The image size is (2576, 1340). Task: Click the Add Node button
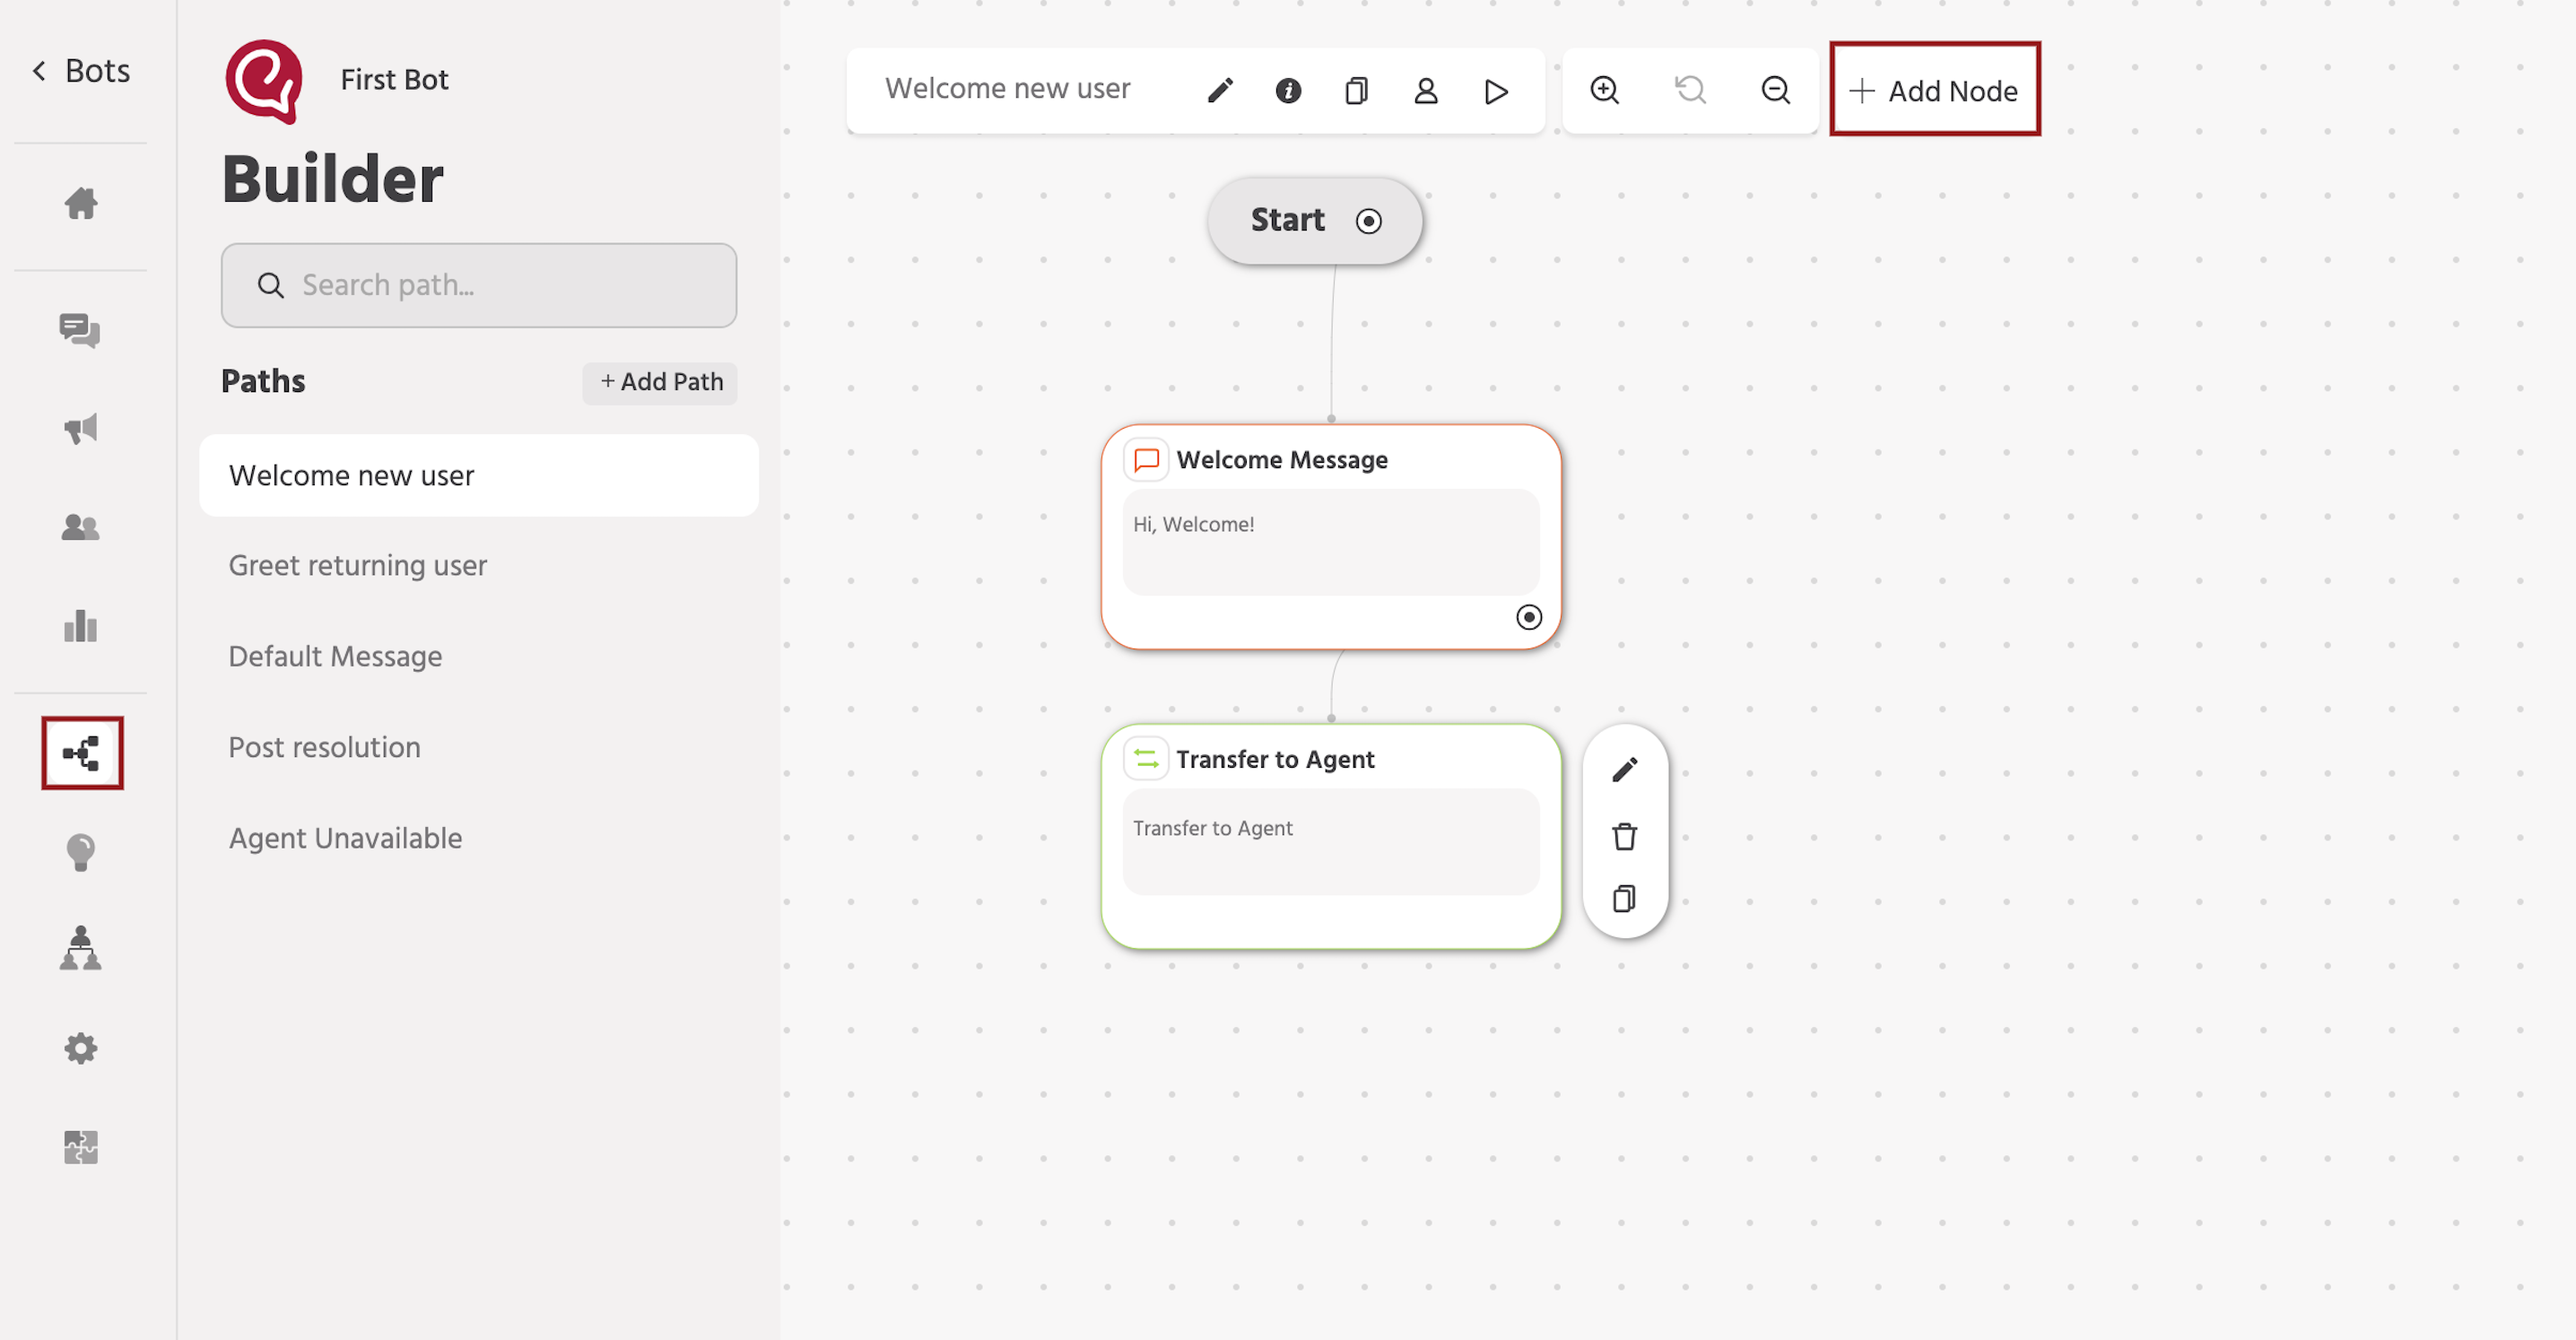point(1934,89)
